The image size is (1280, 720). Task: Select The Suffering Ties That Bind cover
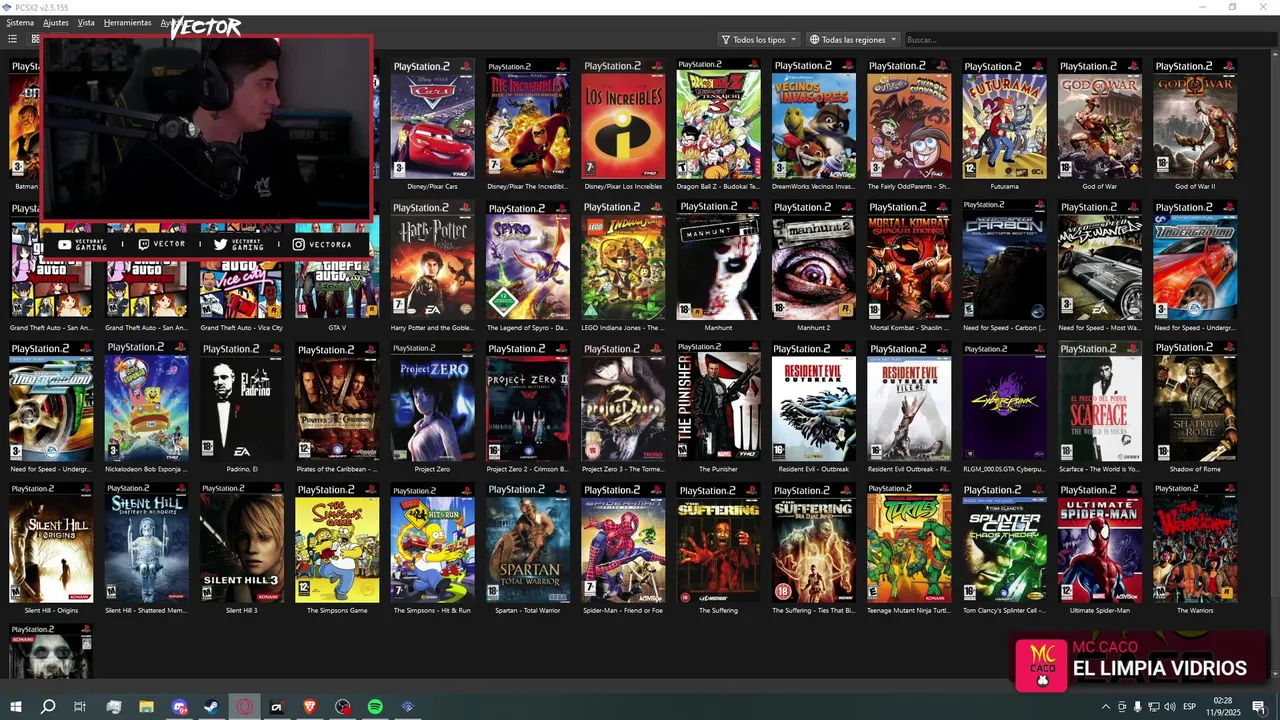coord(813,543)
